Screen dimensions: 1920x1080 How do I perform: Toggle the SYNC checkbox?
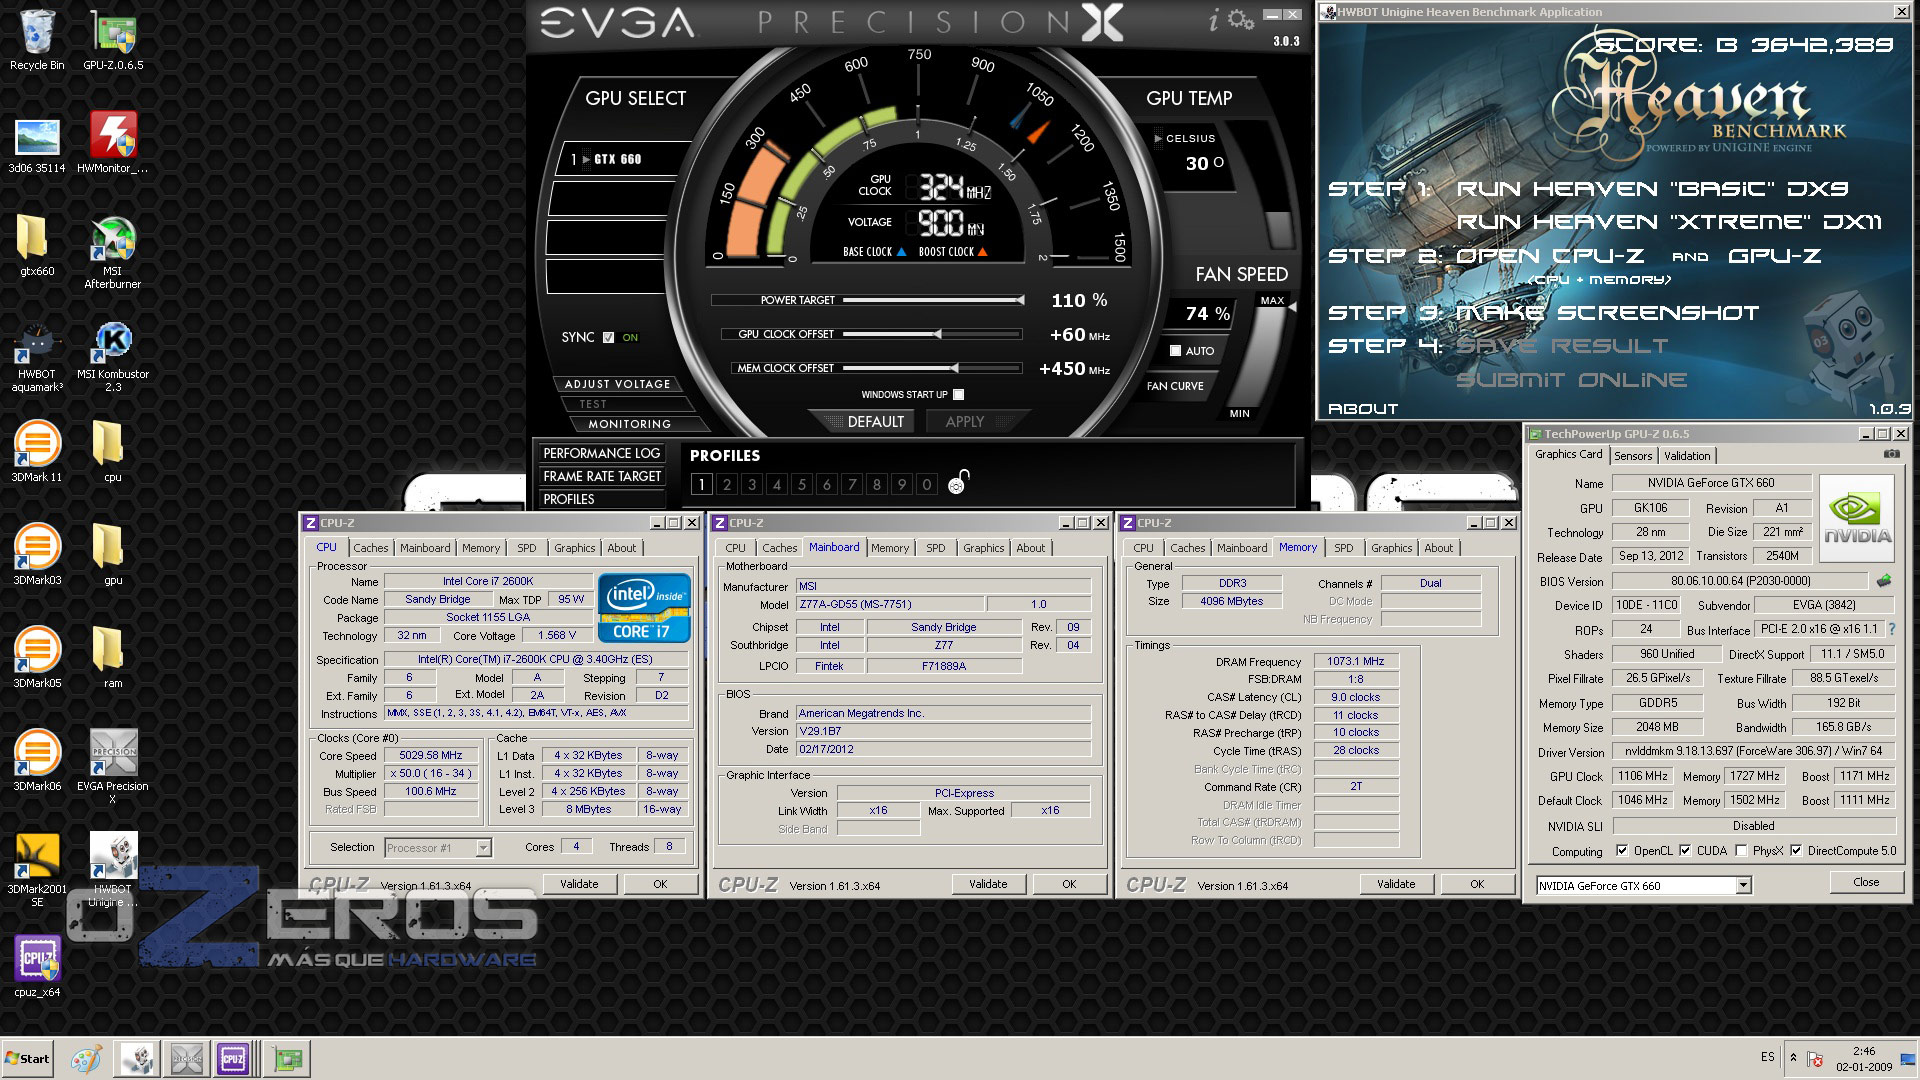coord(608,338)
